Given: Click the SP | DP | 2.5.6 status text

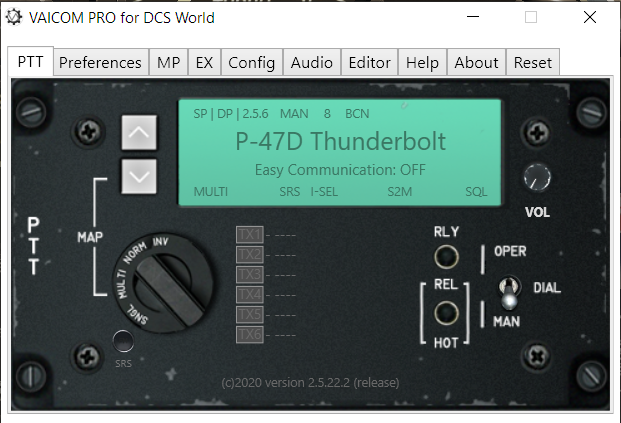Looking at the screenshot, I should coord(230,114).
